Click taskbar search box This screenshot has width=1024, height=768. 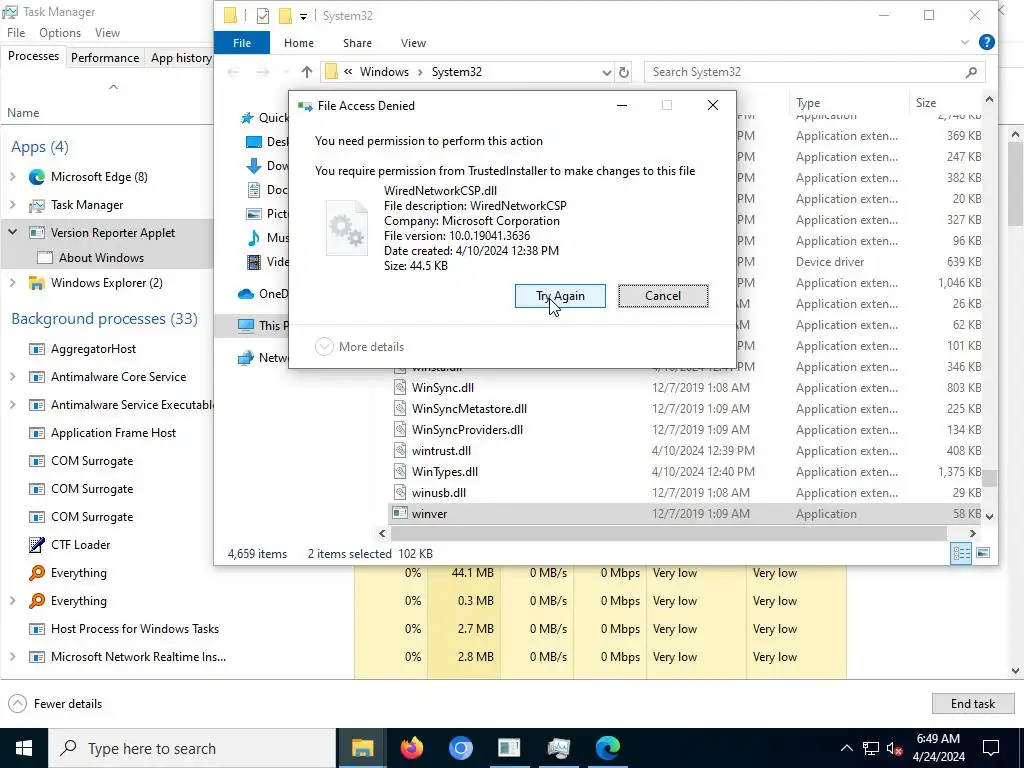192,748
